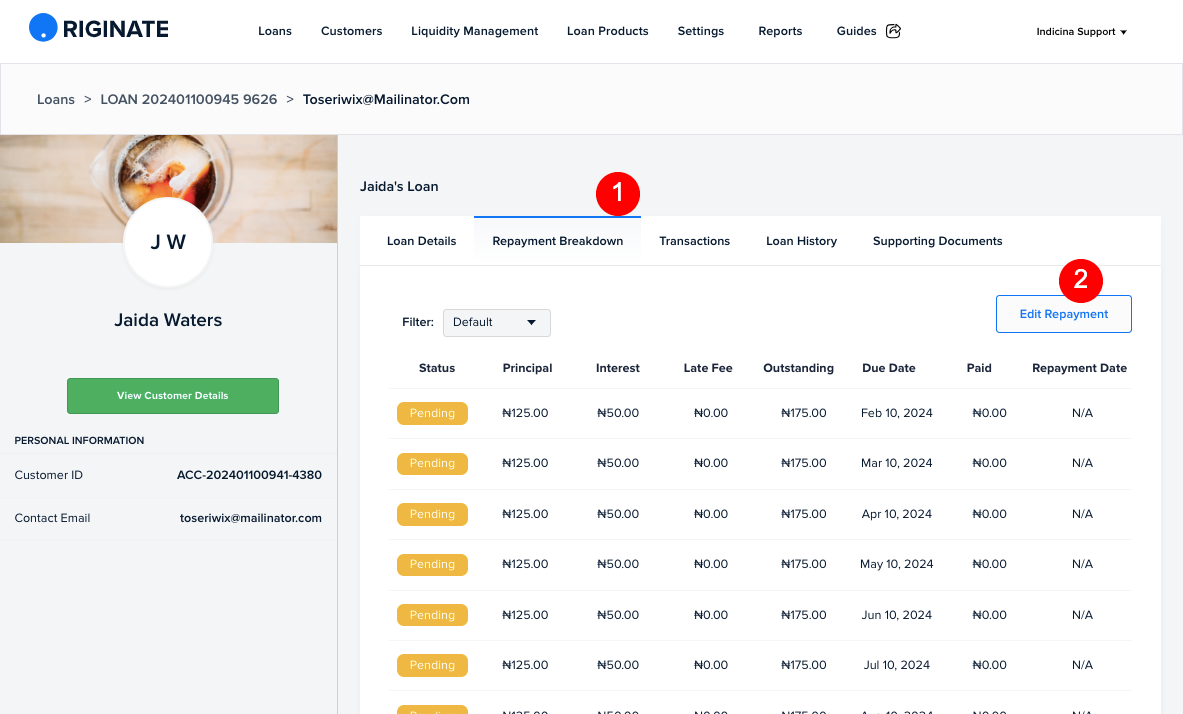Screen dimensions: 1183x714
Task: Open the Loan History tab
Action: coord(801,241)
